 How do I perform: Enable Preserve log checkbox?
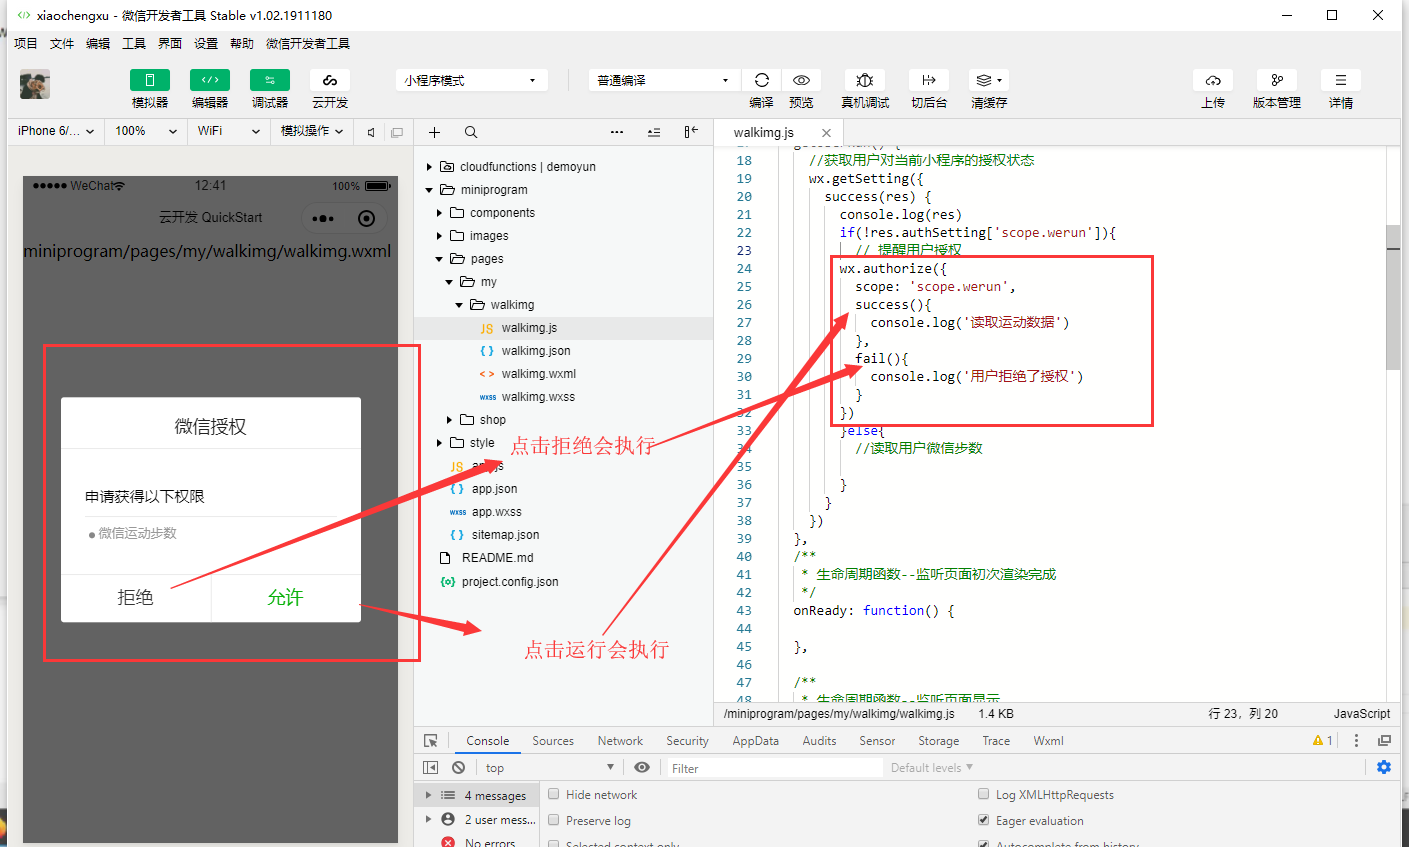pos(553,820)
